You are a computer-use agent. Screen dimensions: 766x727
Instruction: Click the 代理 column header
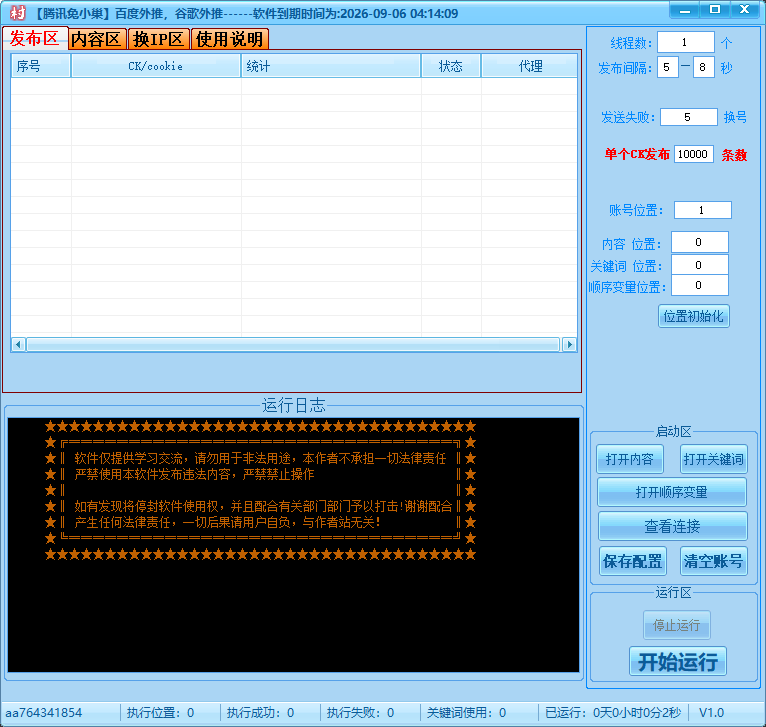click(x=530, y=66)
